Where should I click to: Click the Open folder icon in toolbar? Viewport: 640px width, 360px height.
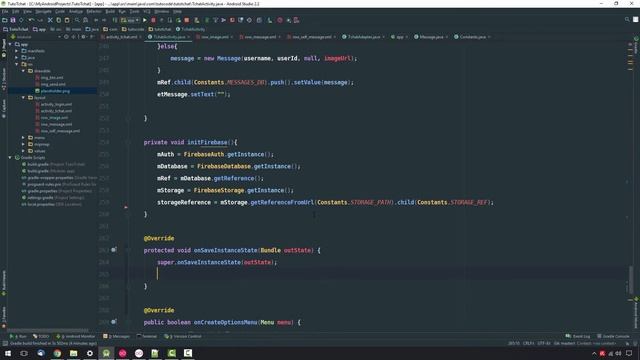[x=4, y=20]
